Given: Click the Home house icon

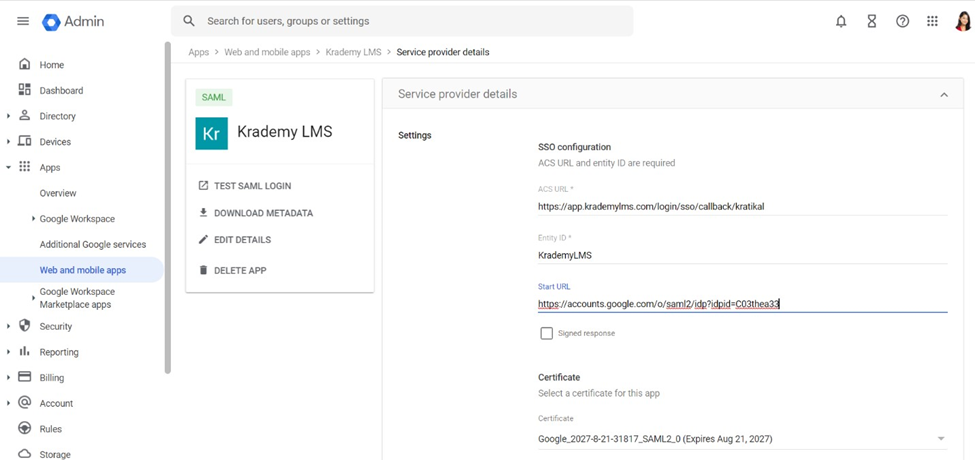Looking at the screenshot, I should (x=25, y=64).
